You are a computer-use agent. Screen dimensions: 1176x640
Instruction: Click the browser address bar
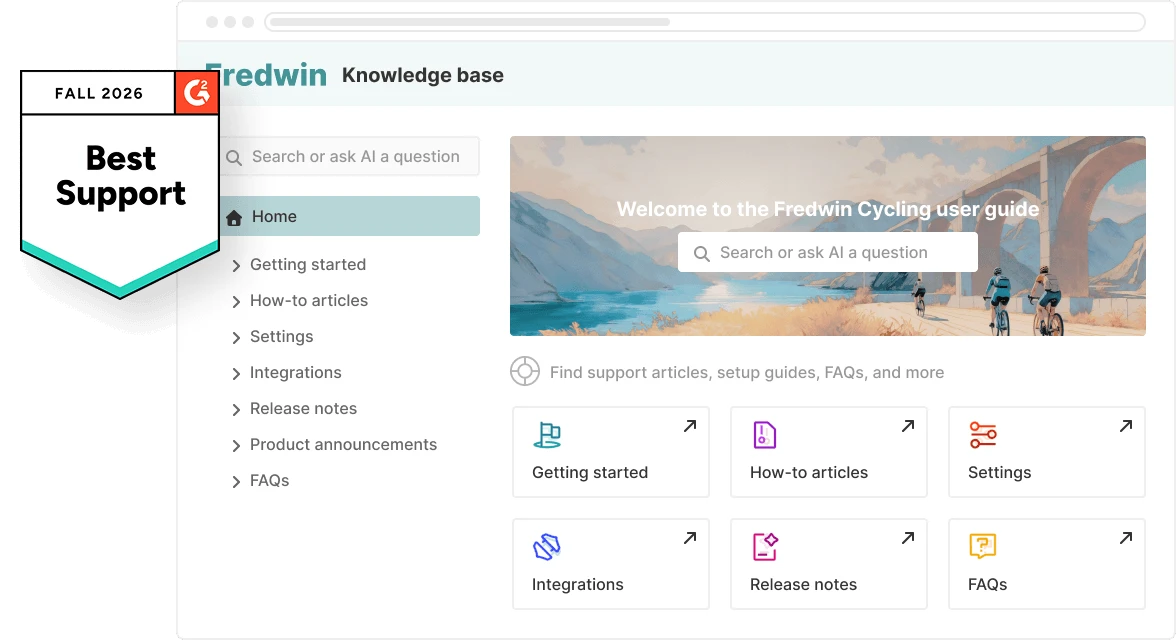click(705, 22)
